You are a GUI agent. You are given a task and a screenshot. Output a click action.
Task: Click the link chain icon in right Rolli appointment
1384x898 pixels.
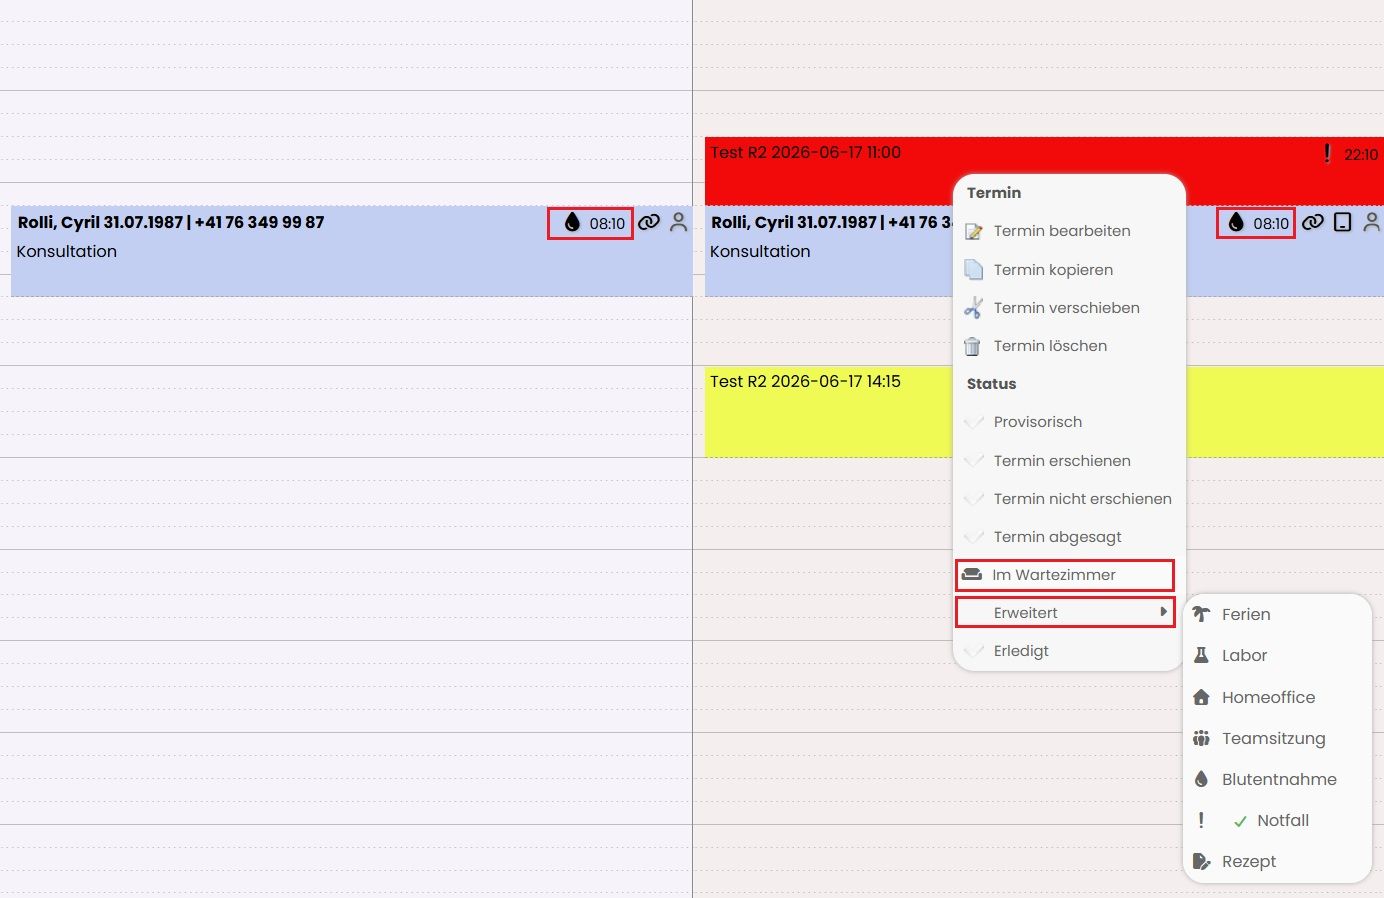1313,222
